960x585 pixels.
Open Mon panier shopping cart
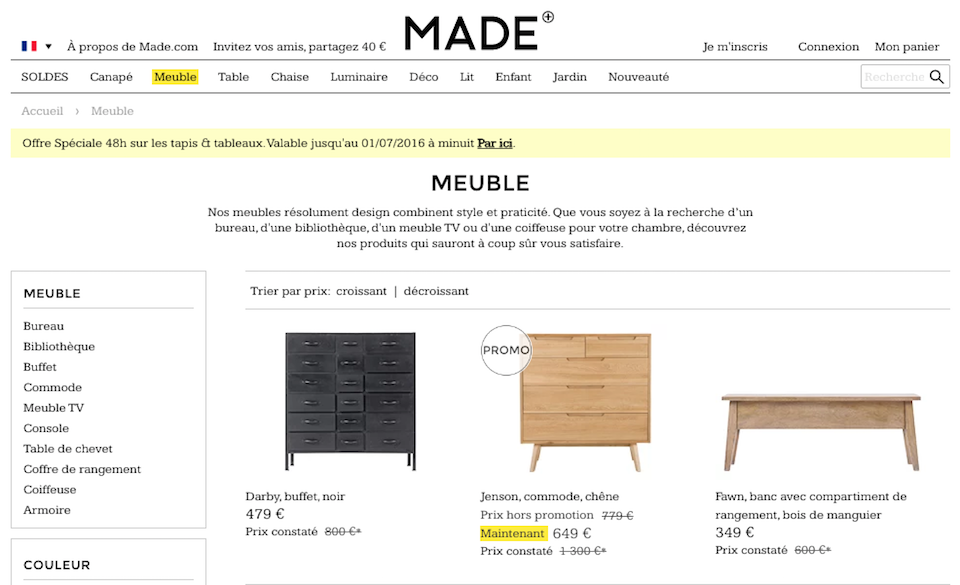[907, 47]
